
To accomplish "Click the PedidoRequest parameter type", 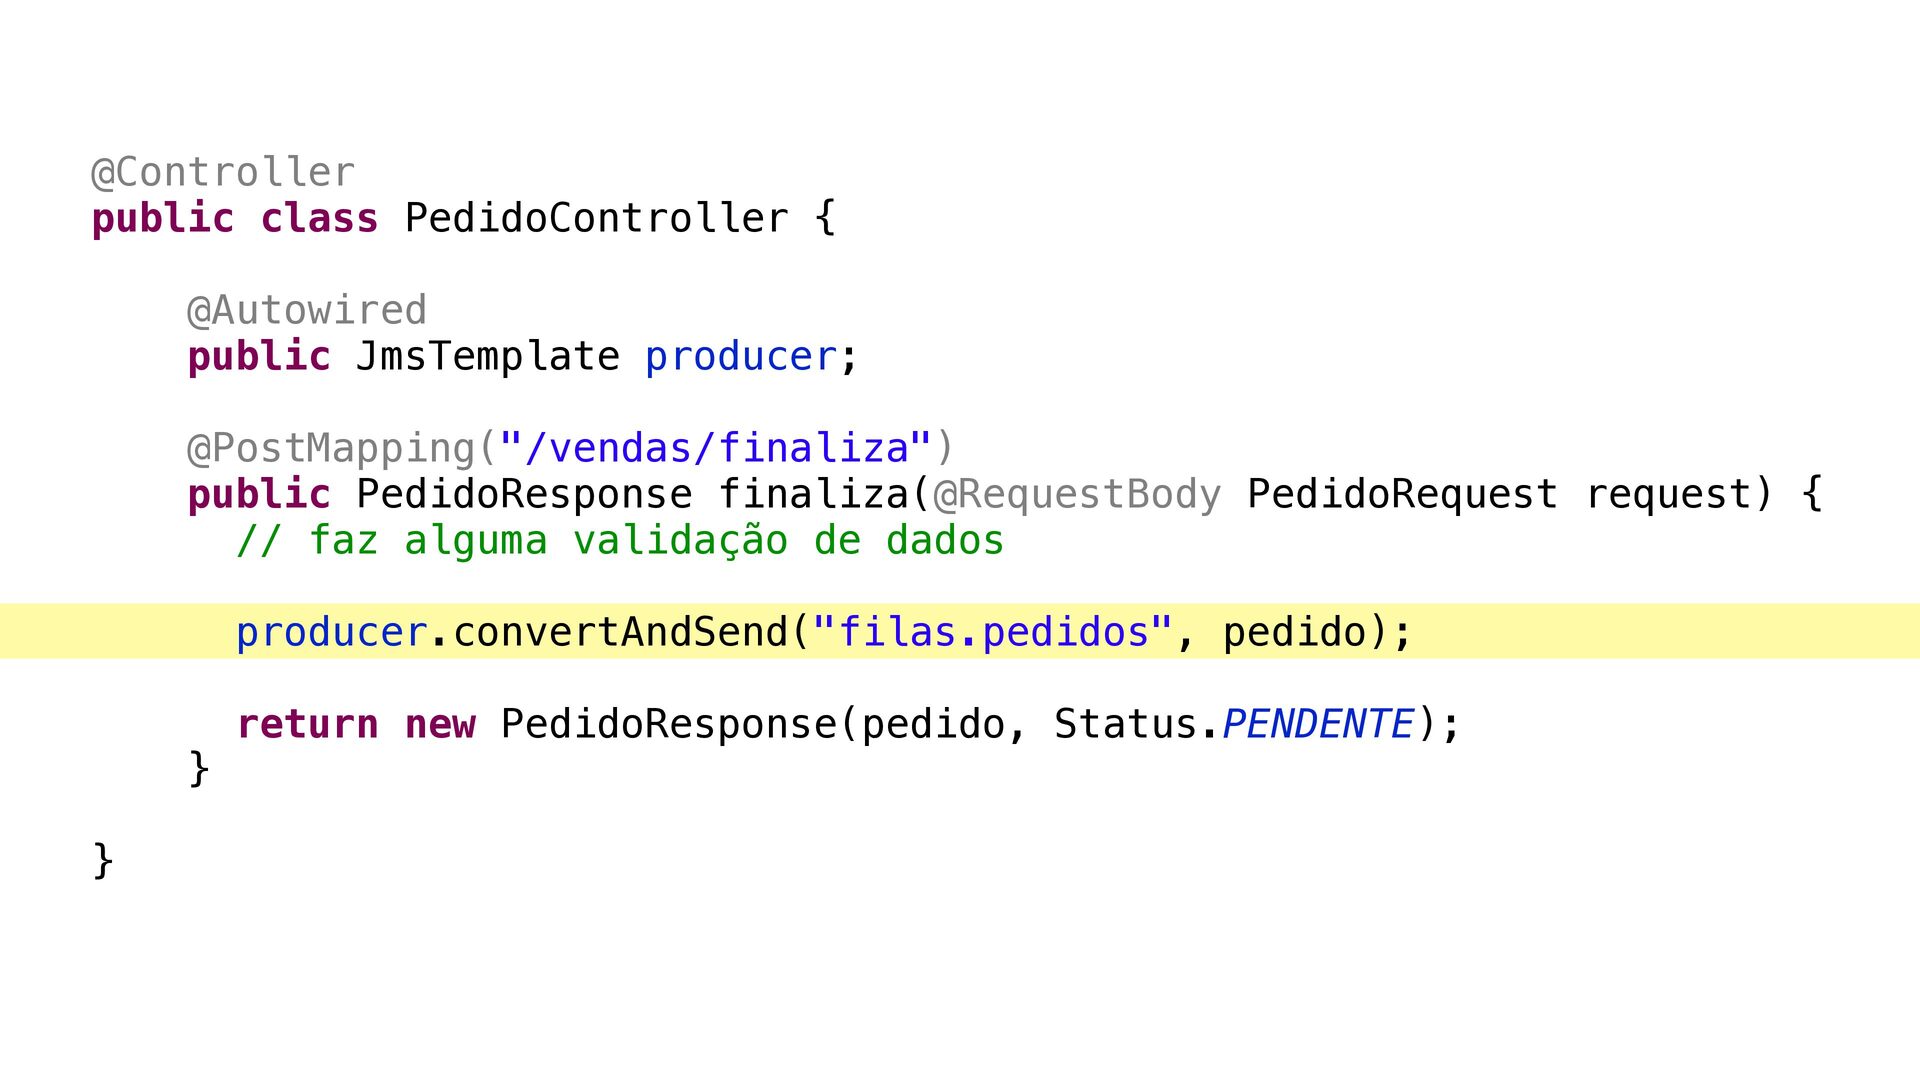I will coord(1402,494).
